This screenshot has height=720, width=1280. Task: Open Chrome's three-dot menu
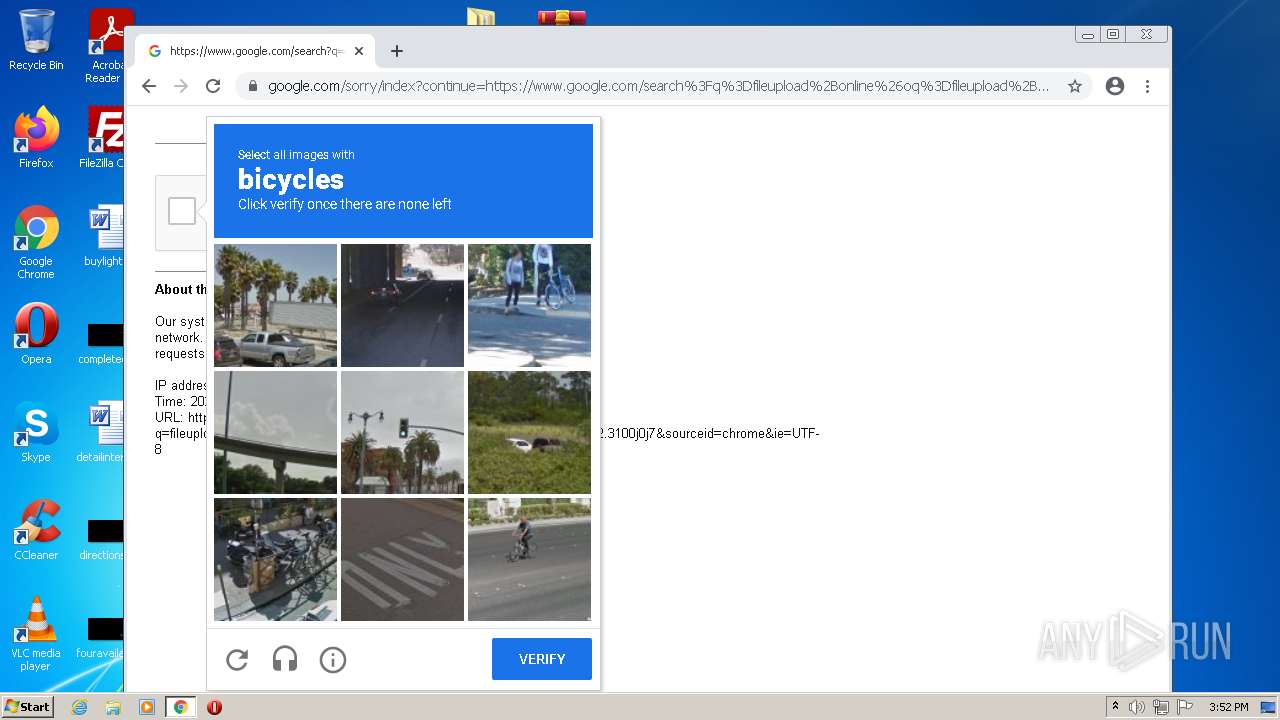1147,86
